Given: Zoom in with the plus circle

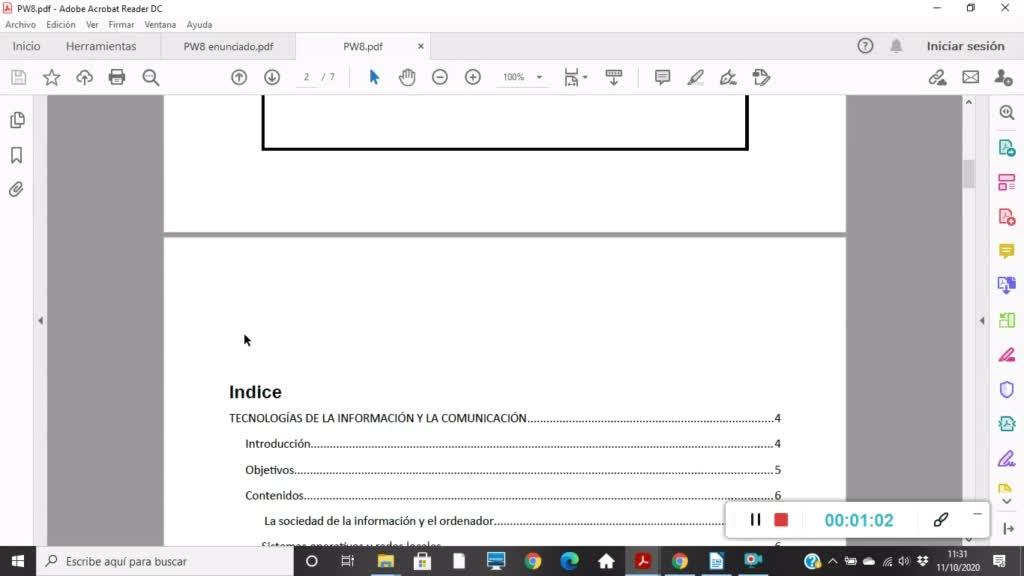Looking at the screenshot, I should pyautogui.click(x=473, y=77).
